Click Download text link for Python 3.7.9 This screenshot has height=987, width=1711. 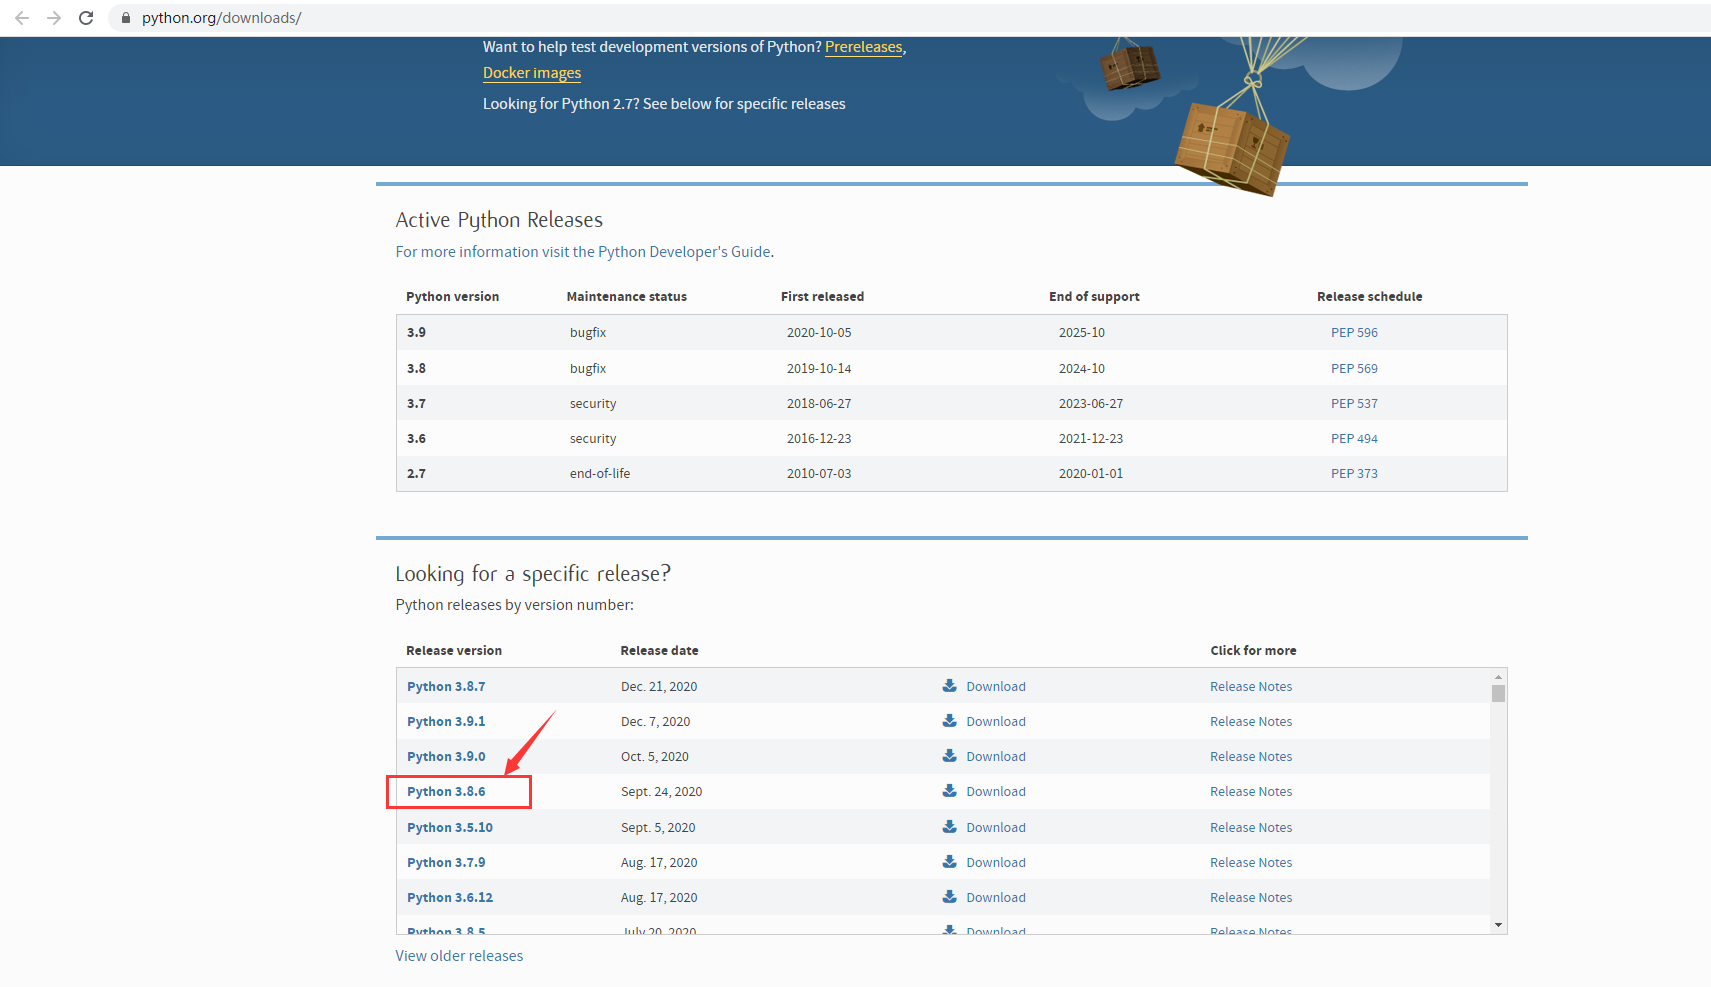(996, 863)
